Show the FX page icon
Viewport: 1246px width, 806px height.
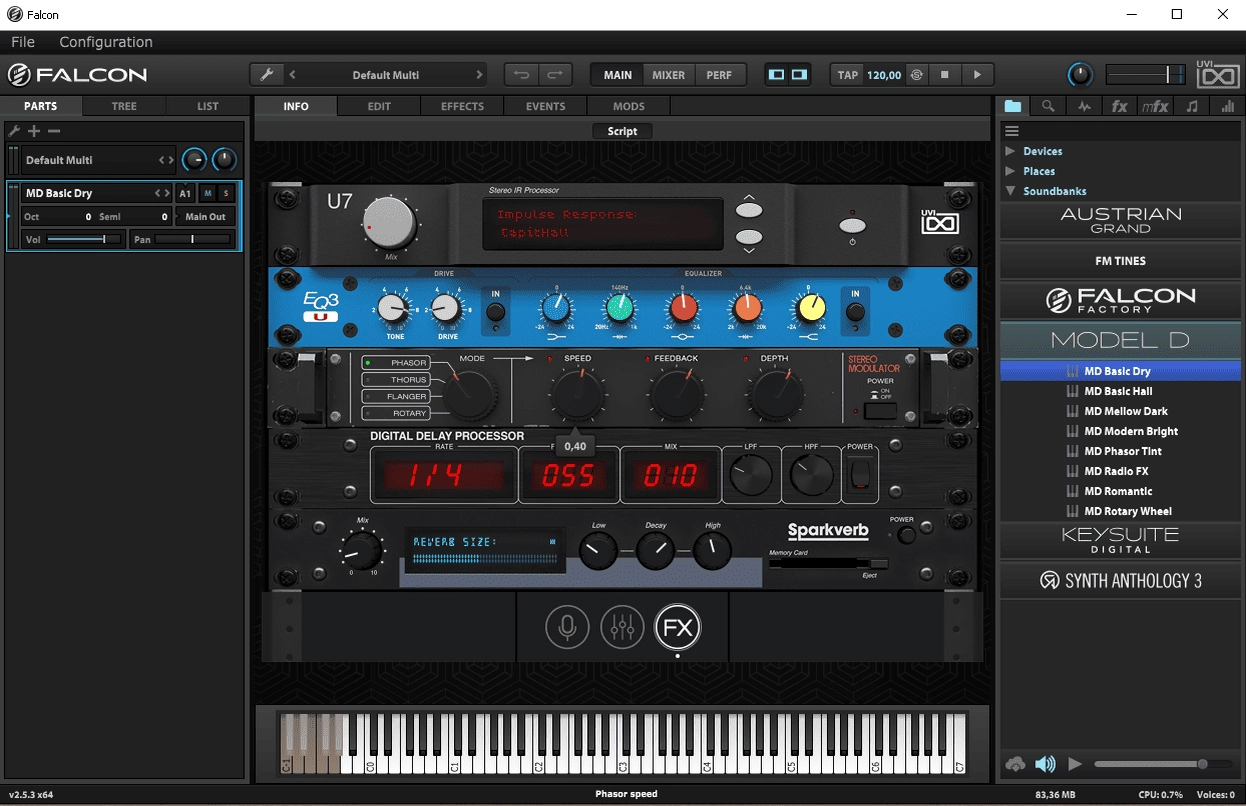tap(678, 628)
